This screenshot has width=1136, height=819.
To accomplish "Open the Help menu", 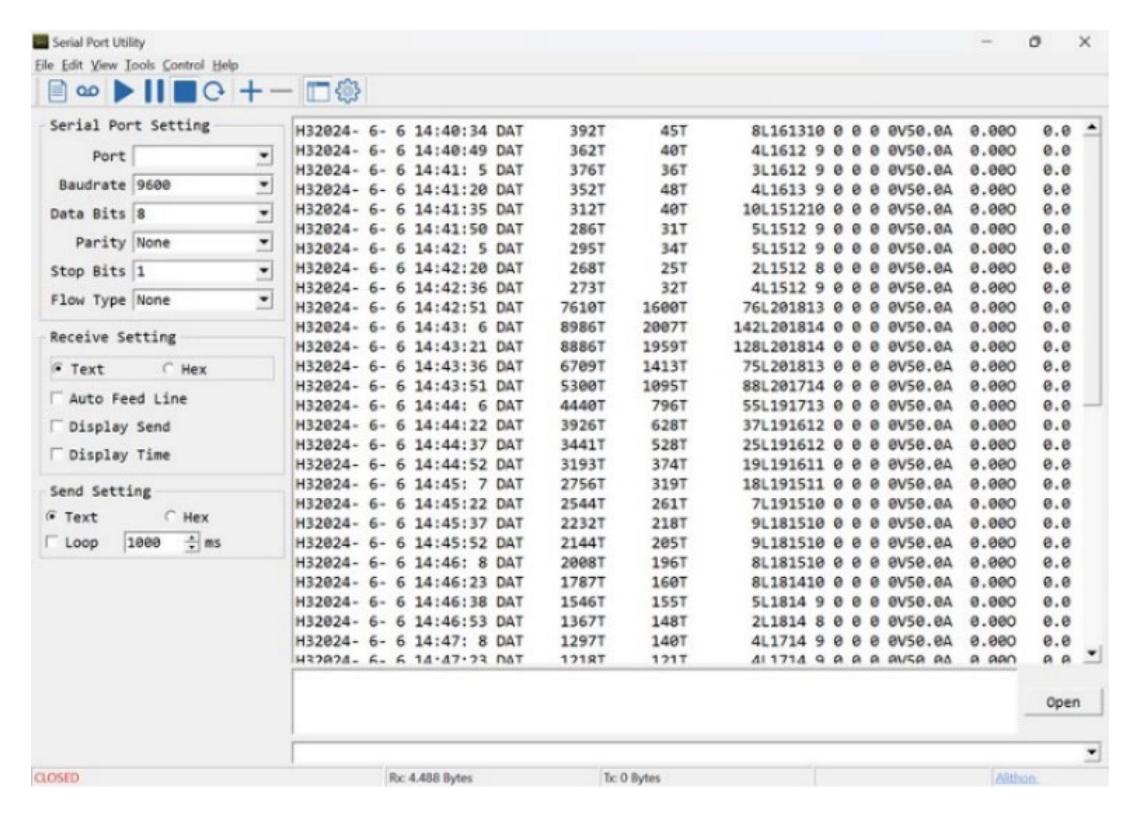I will (x=225, y=65).
